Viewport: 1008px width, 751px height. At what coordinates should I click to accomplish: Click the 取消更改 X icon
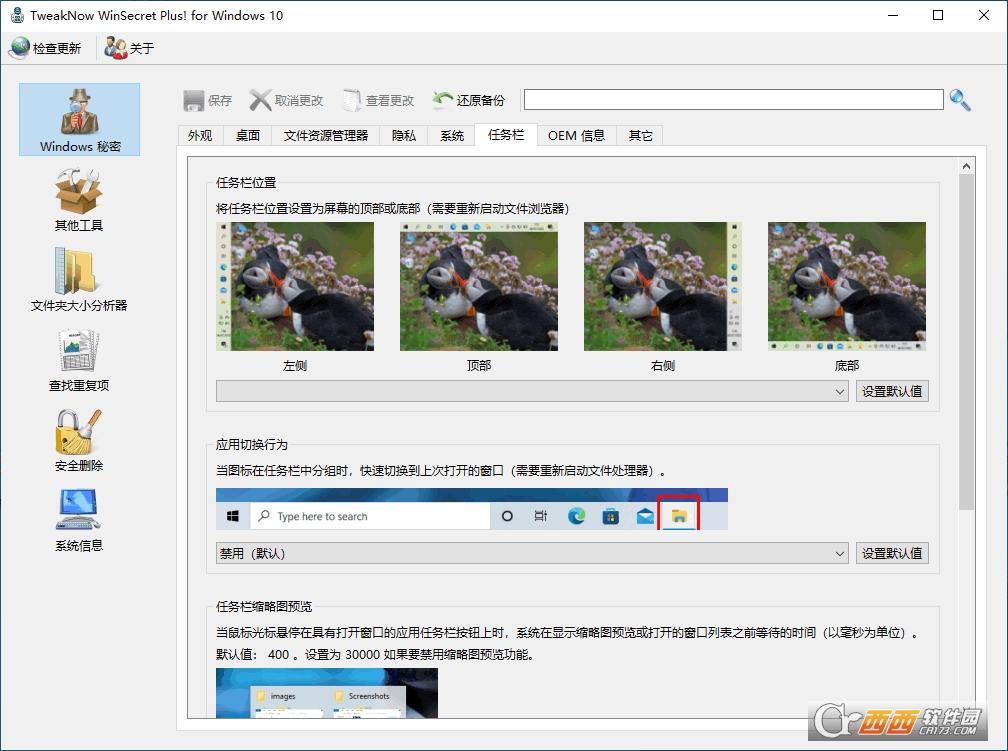(x=260, y=100)
